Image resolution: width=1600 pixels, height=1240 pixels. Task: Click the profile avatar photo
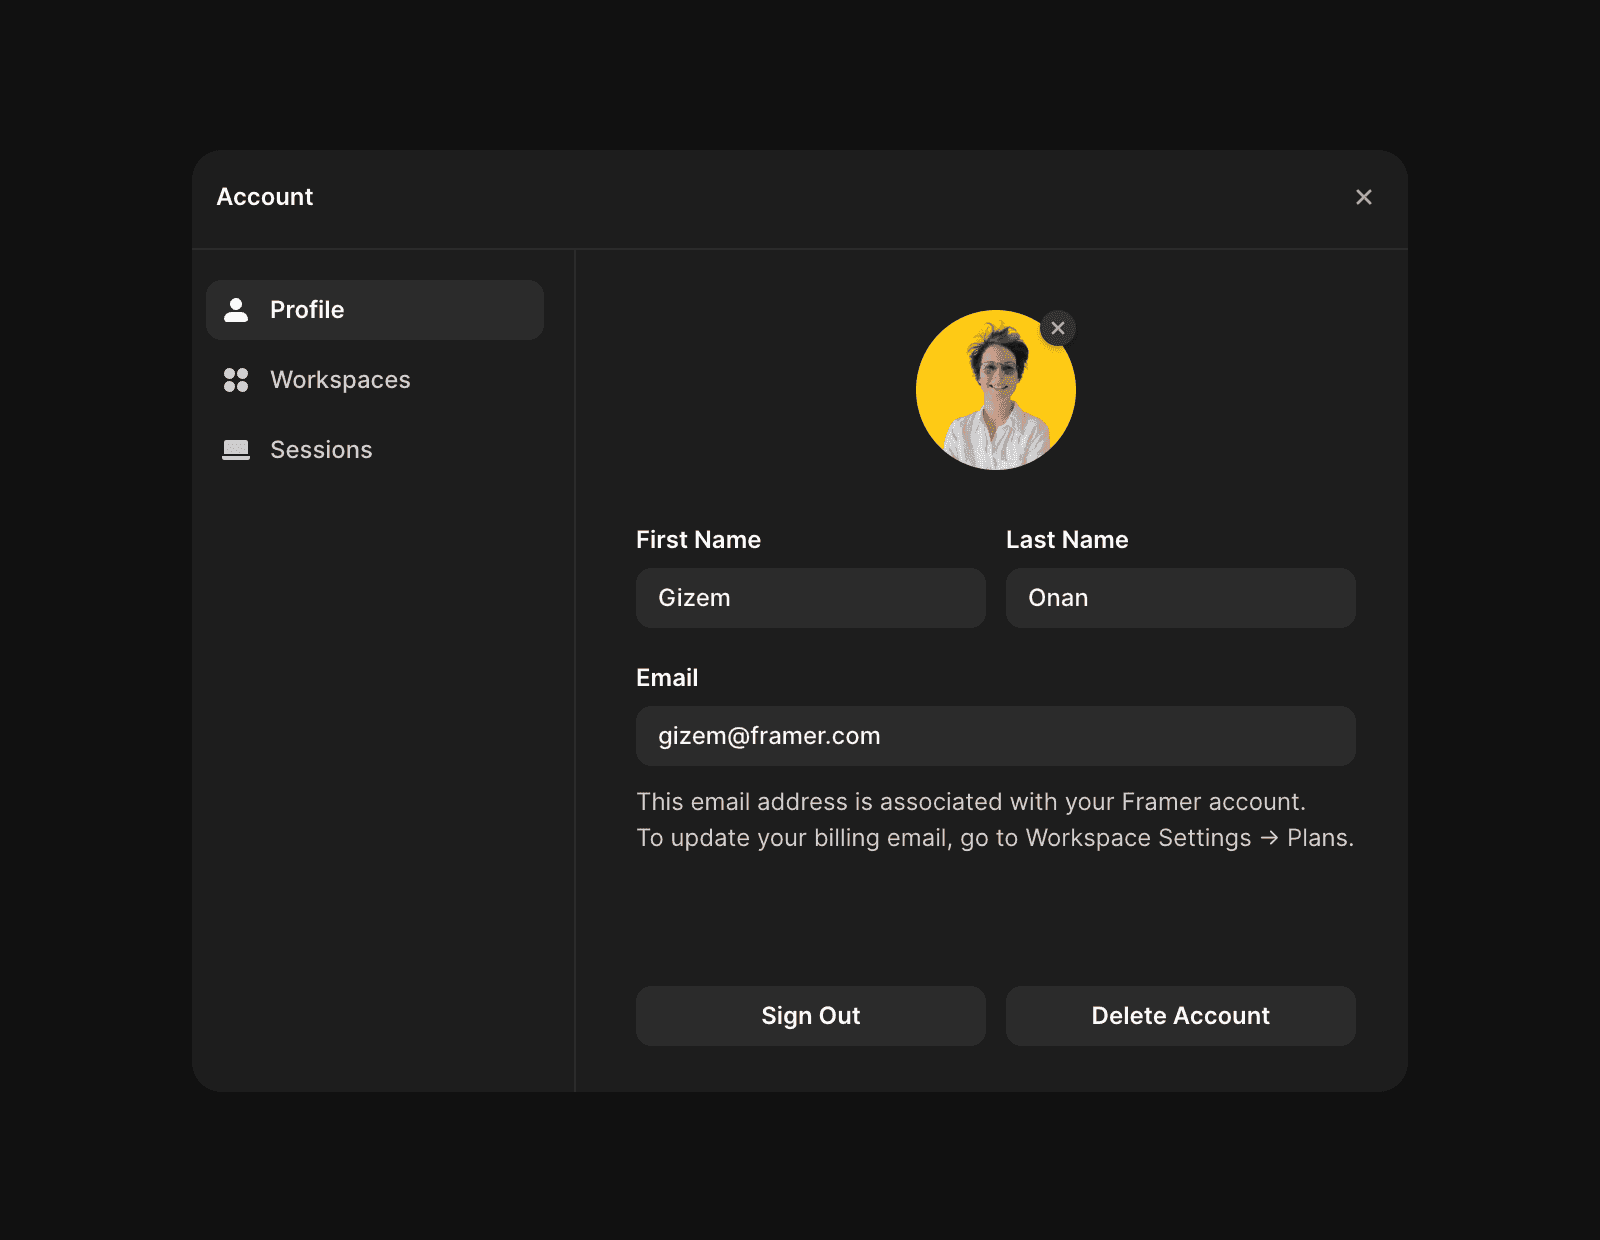point(996,390)
